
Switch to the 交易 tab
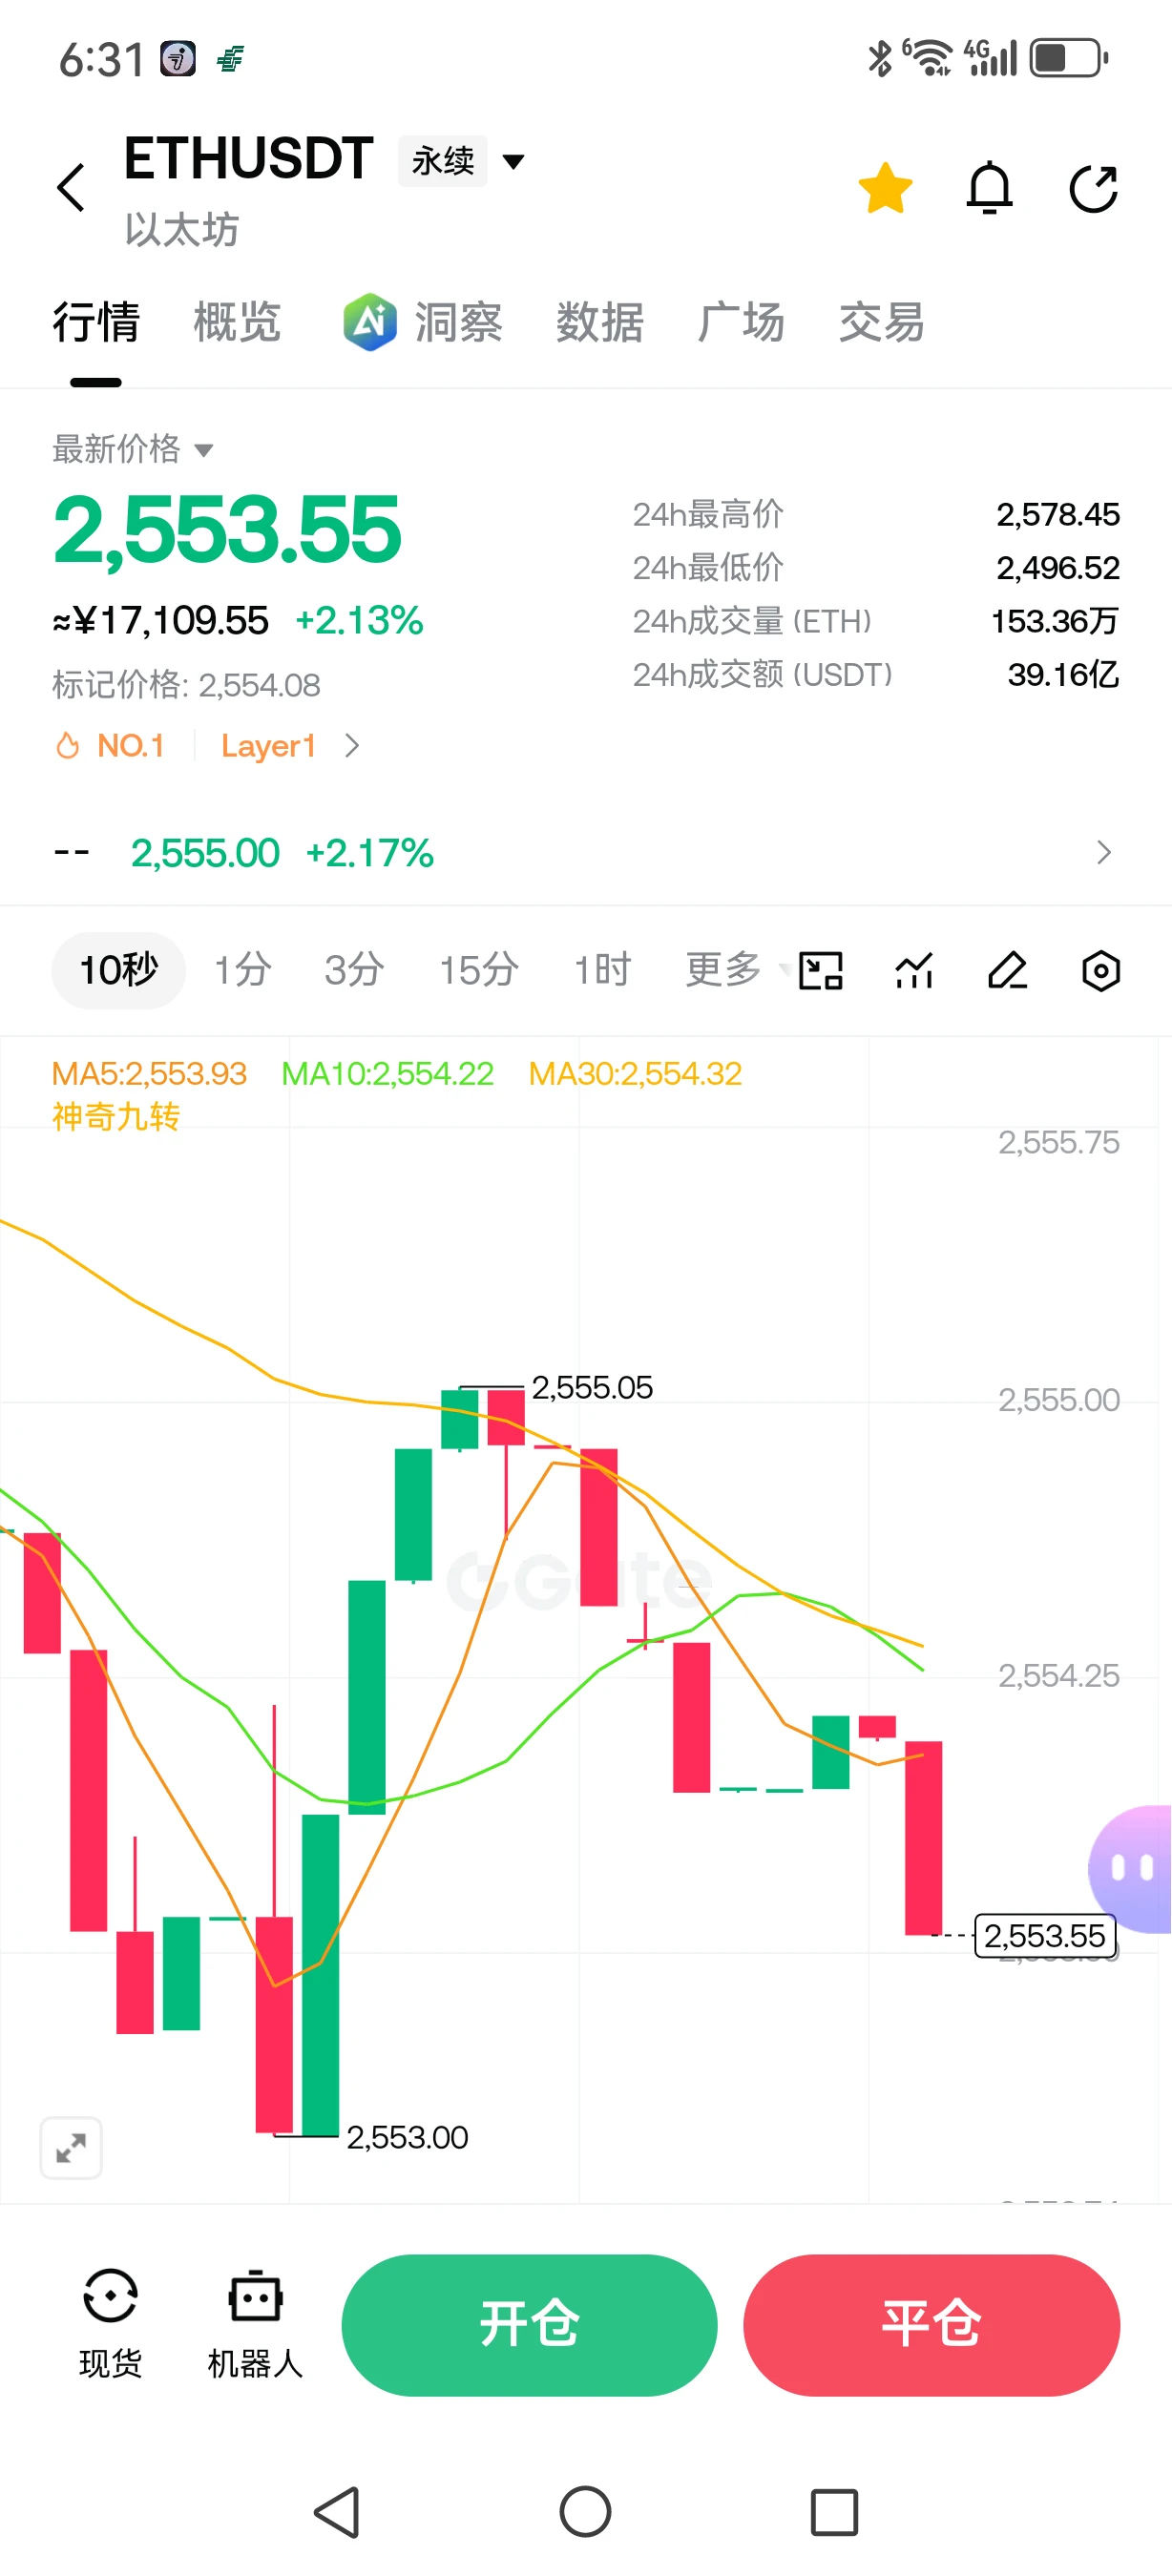click(x=882, y=322)
